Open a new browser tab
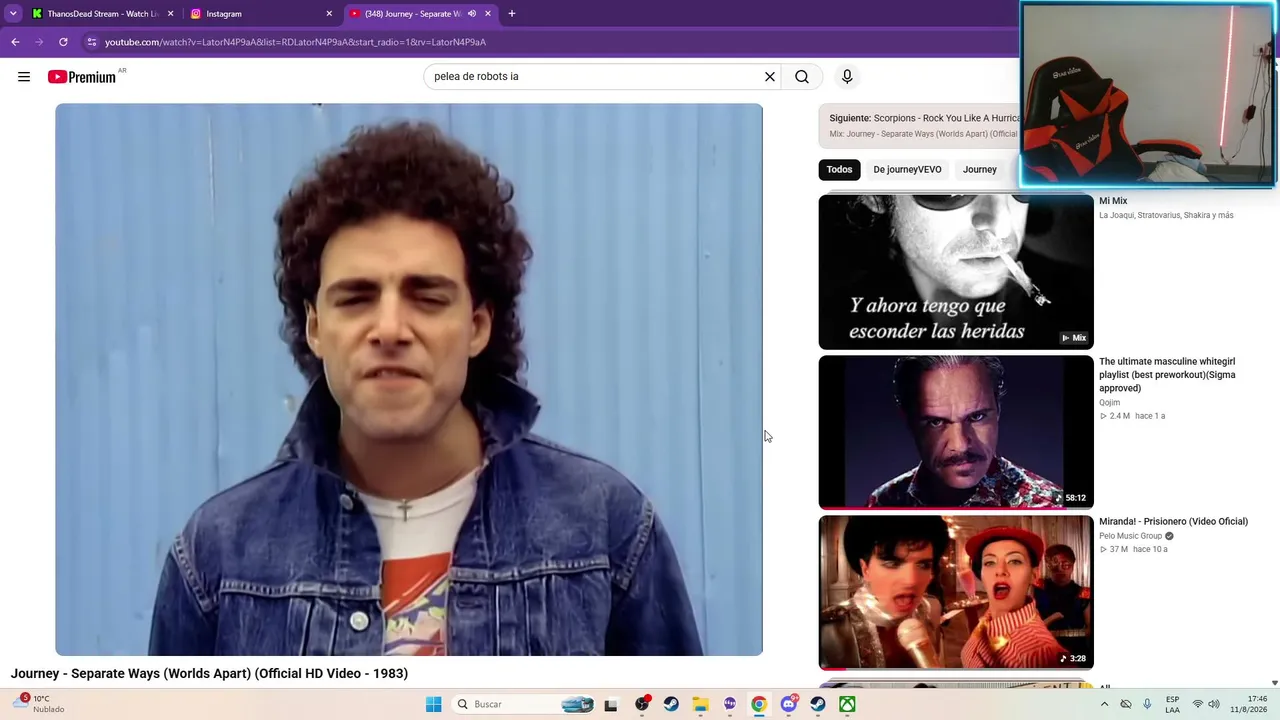The height and width of the screenshot is (720, 1280). (512, 14)
